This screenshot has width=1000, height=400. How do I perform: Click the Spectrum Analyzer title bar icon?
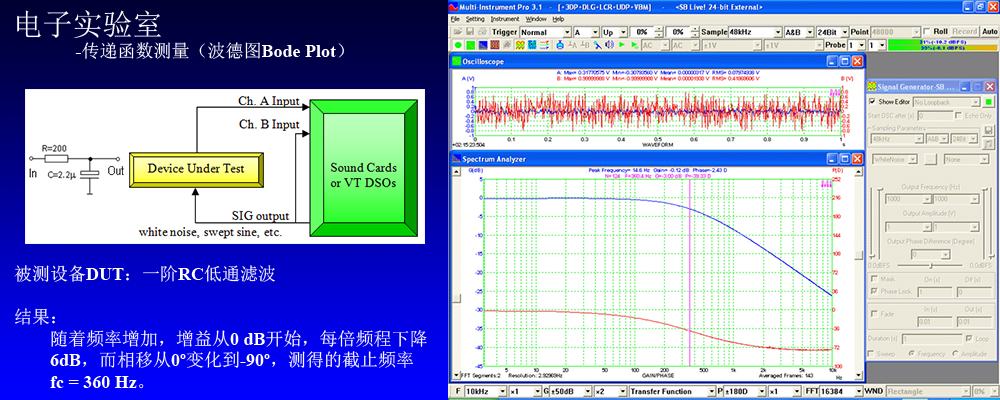(457, 158)
